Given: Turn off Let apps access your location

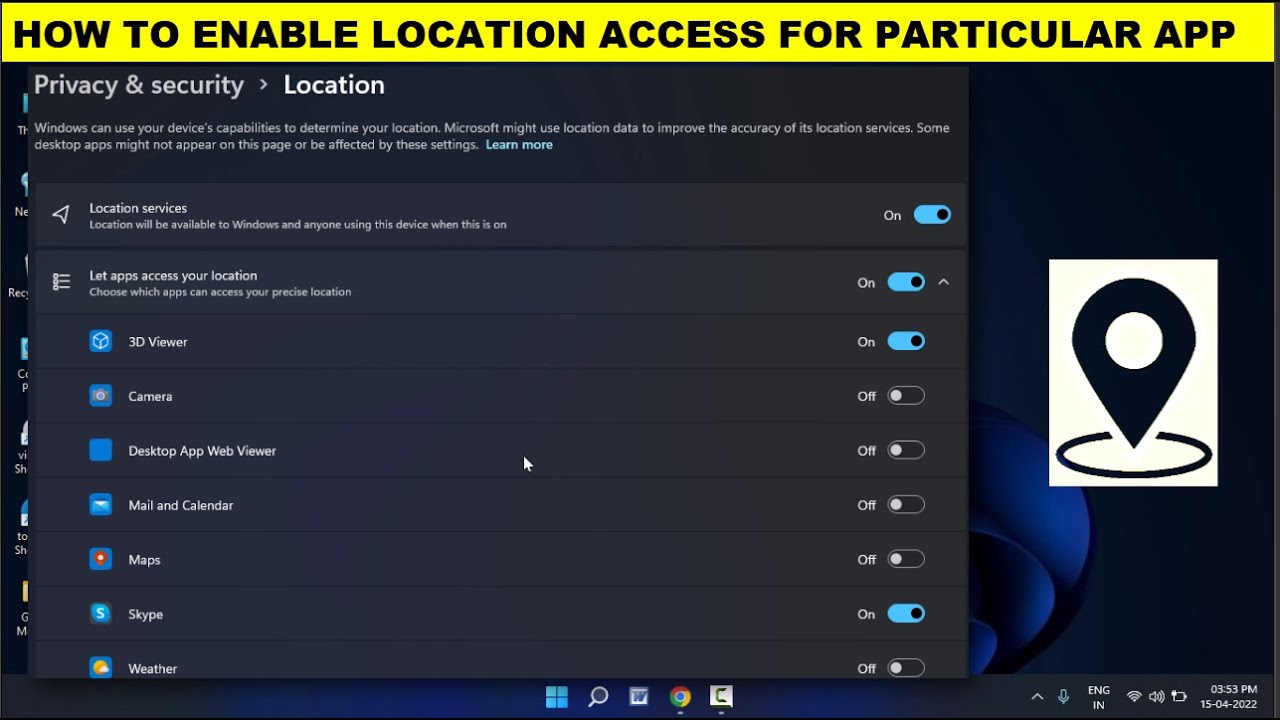Looking at the screenshot, I should coord(906,282).
